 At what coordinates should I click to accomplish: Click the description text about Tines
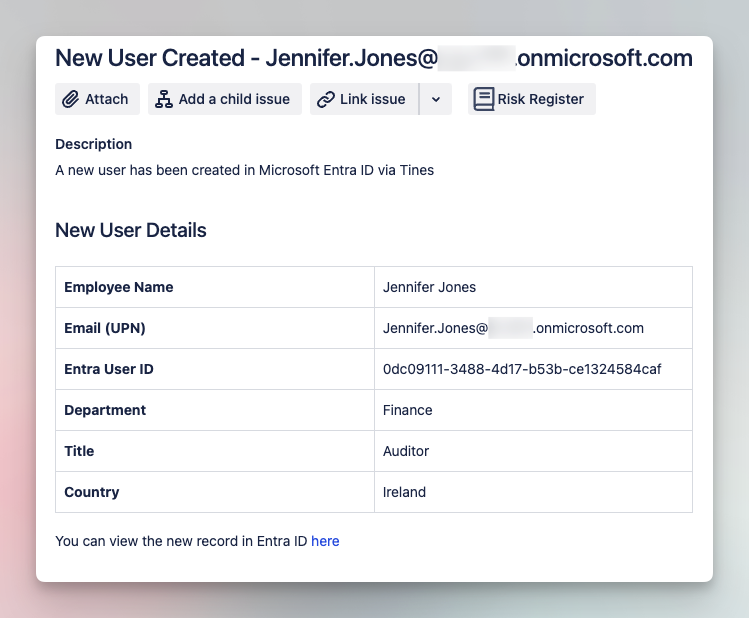click(245, 170)
